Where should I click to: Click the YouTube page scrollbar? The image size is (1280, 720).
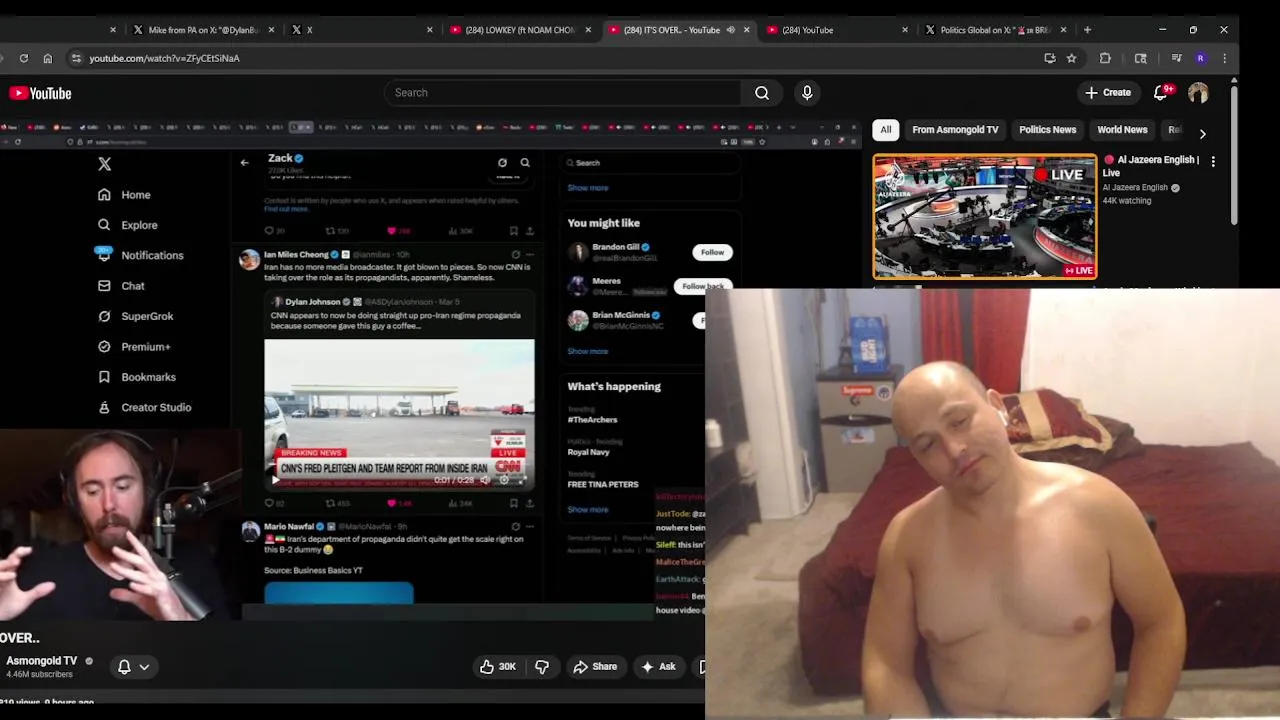point(1233,155)
